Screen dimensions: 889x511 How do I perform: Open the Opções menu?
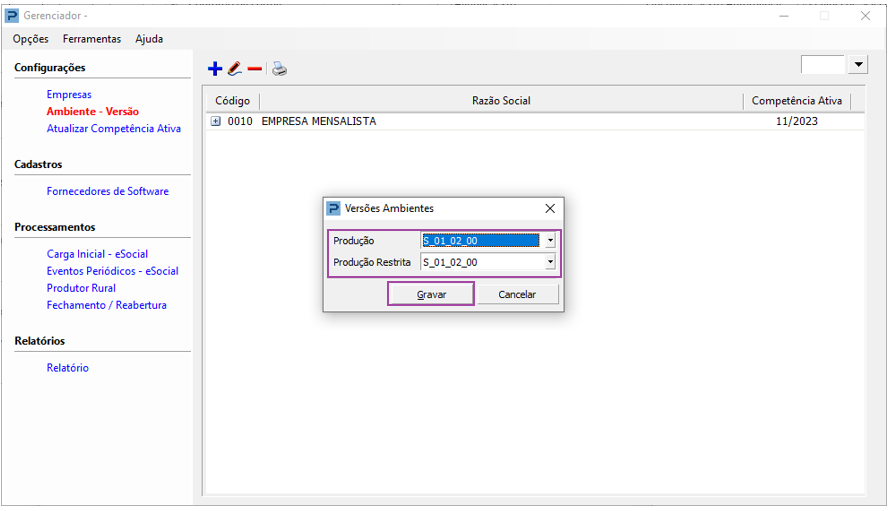[31, 39]
